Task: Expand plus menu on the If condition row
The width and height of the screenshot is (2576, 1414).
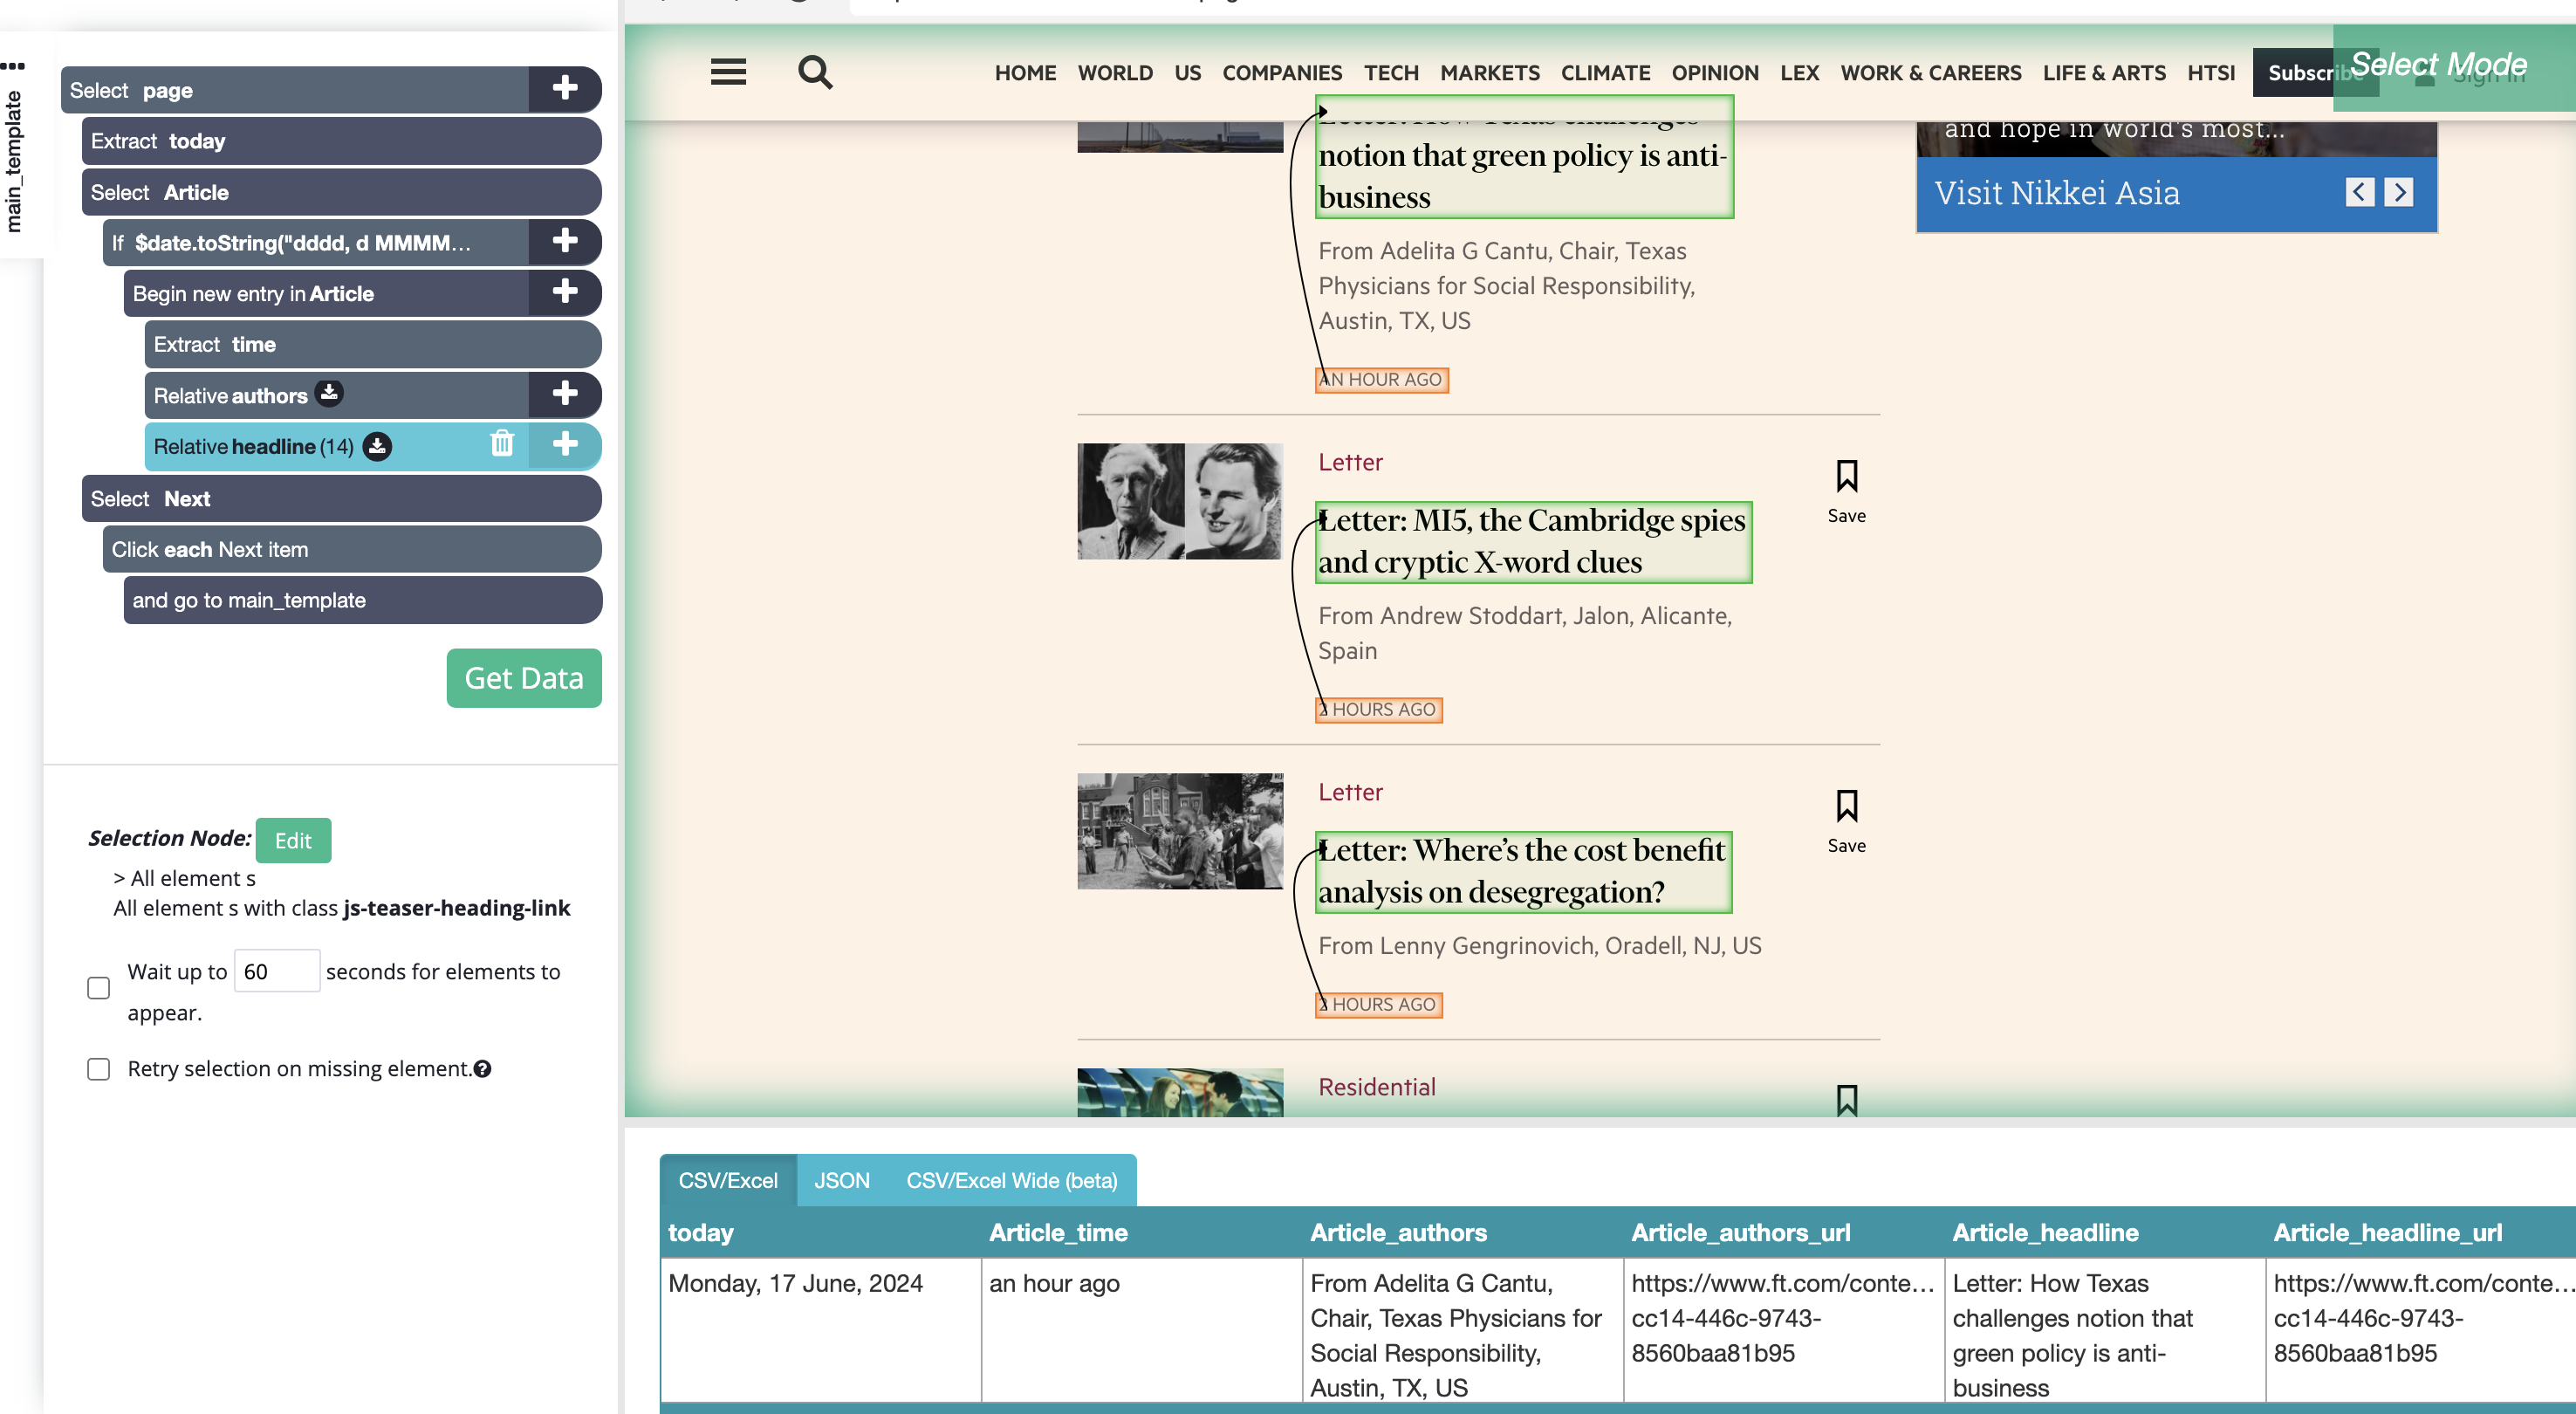Action: (x=565, y=241)
